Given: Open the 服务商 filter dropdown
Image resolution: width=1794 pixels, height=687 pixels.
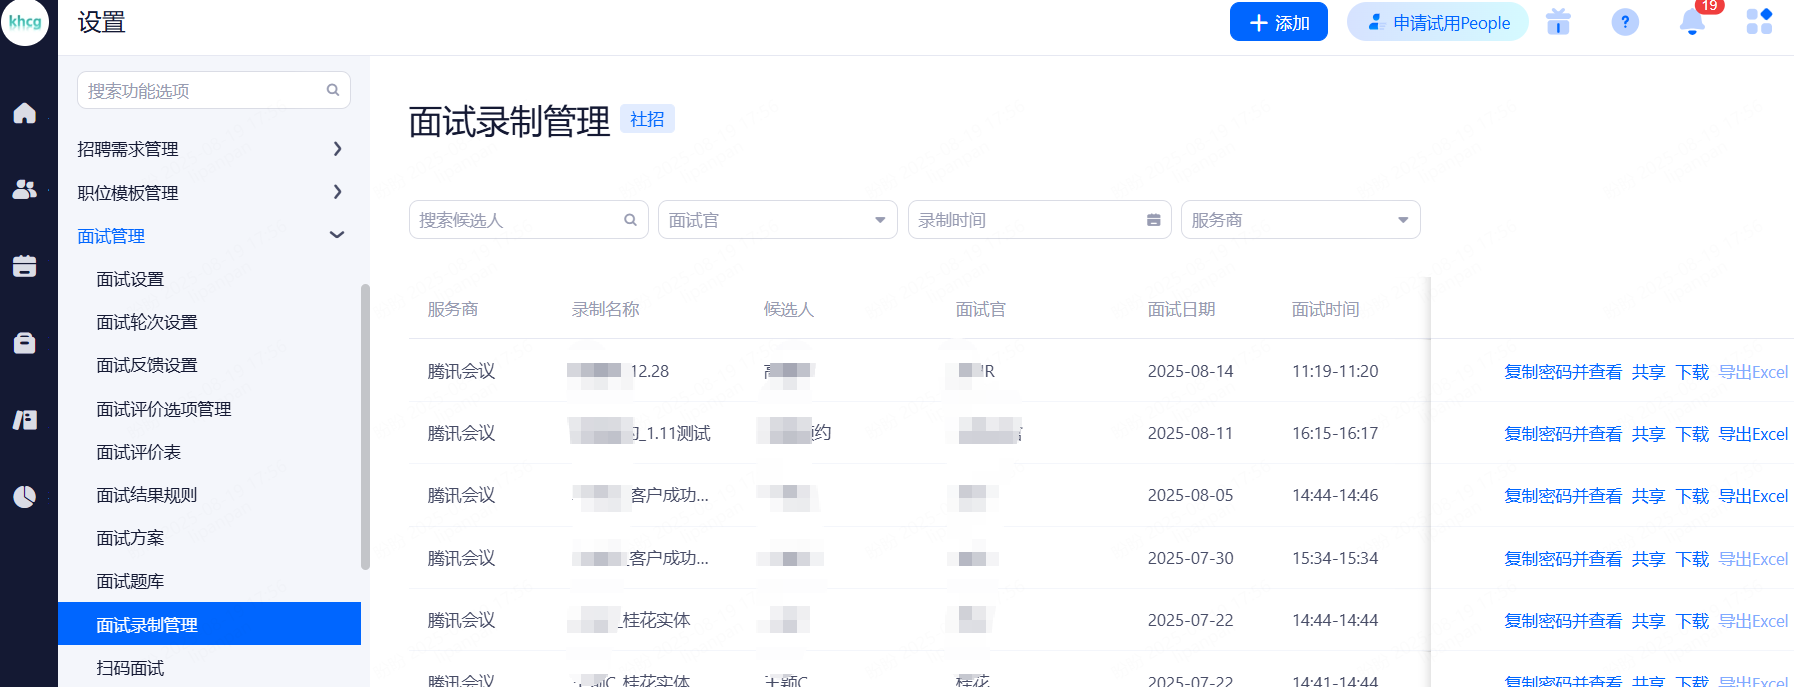Looking at the screenshot, I should click(1300, 220).
